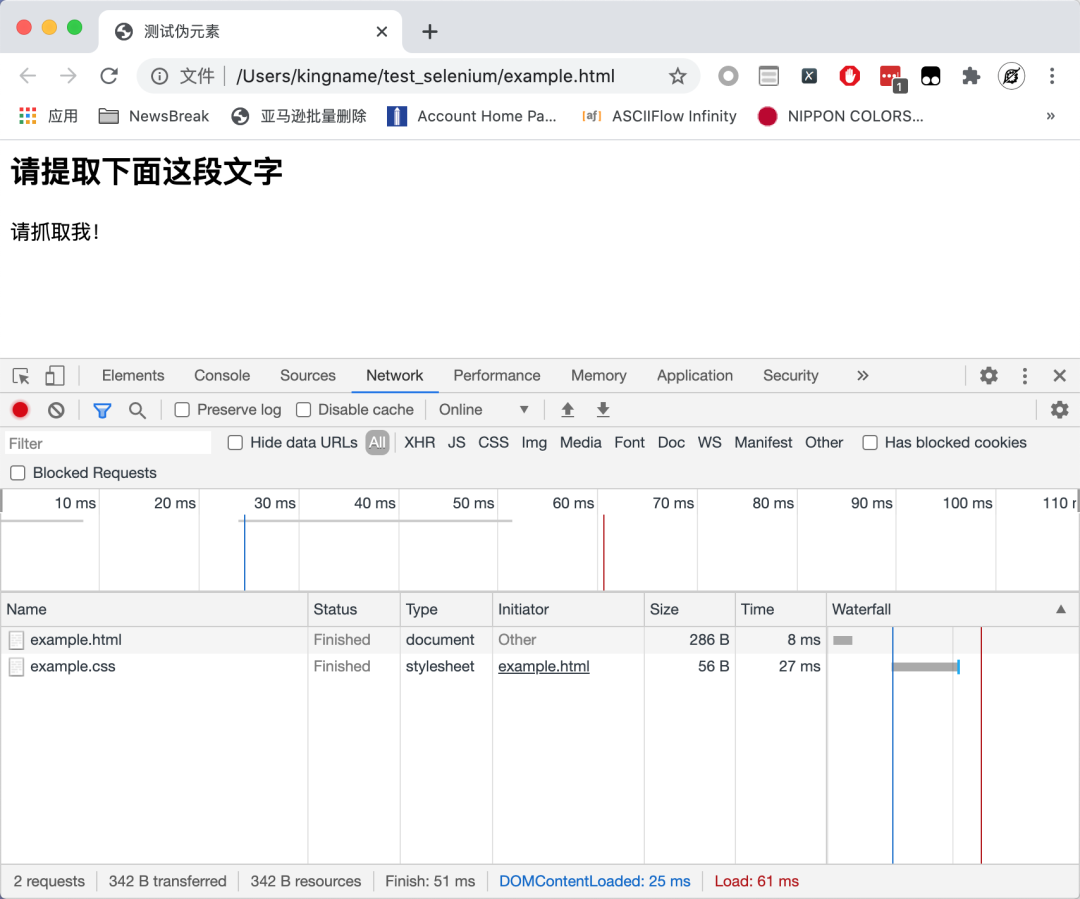Viewport: 1080px width, 899px height.
Task: Sort by Waterfall column arrow
Action: pyautogui.click(x=1061, y=609)
